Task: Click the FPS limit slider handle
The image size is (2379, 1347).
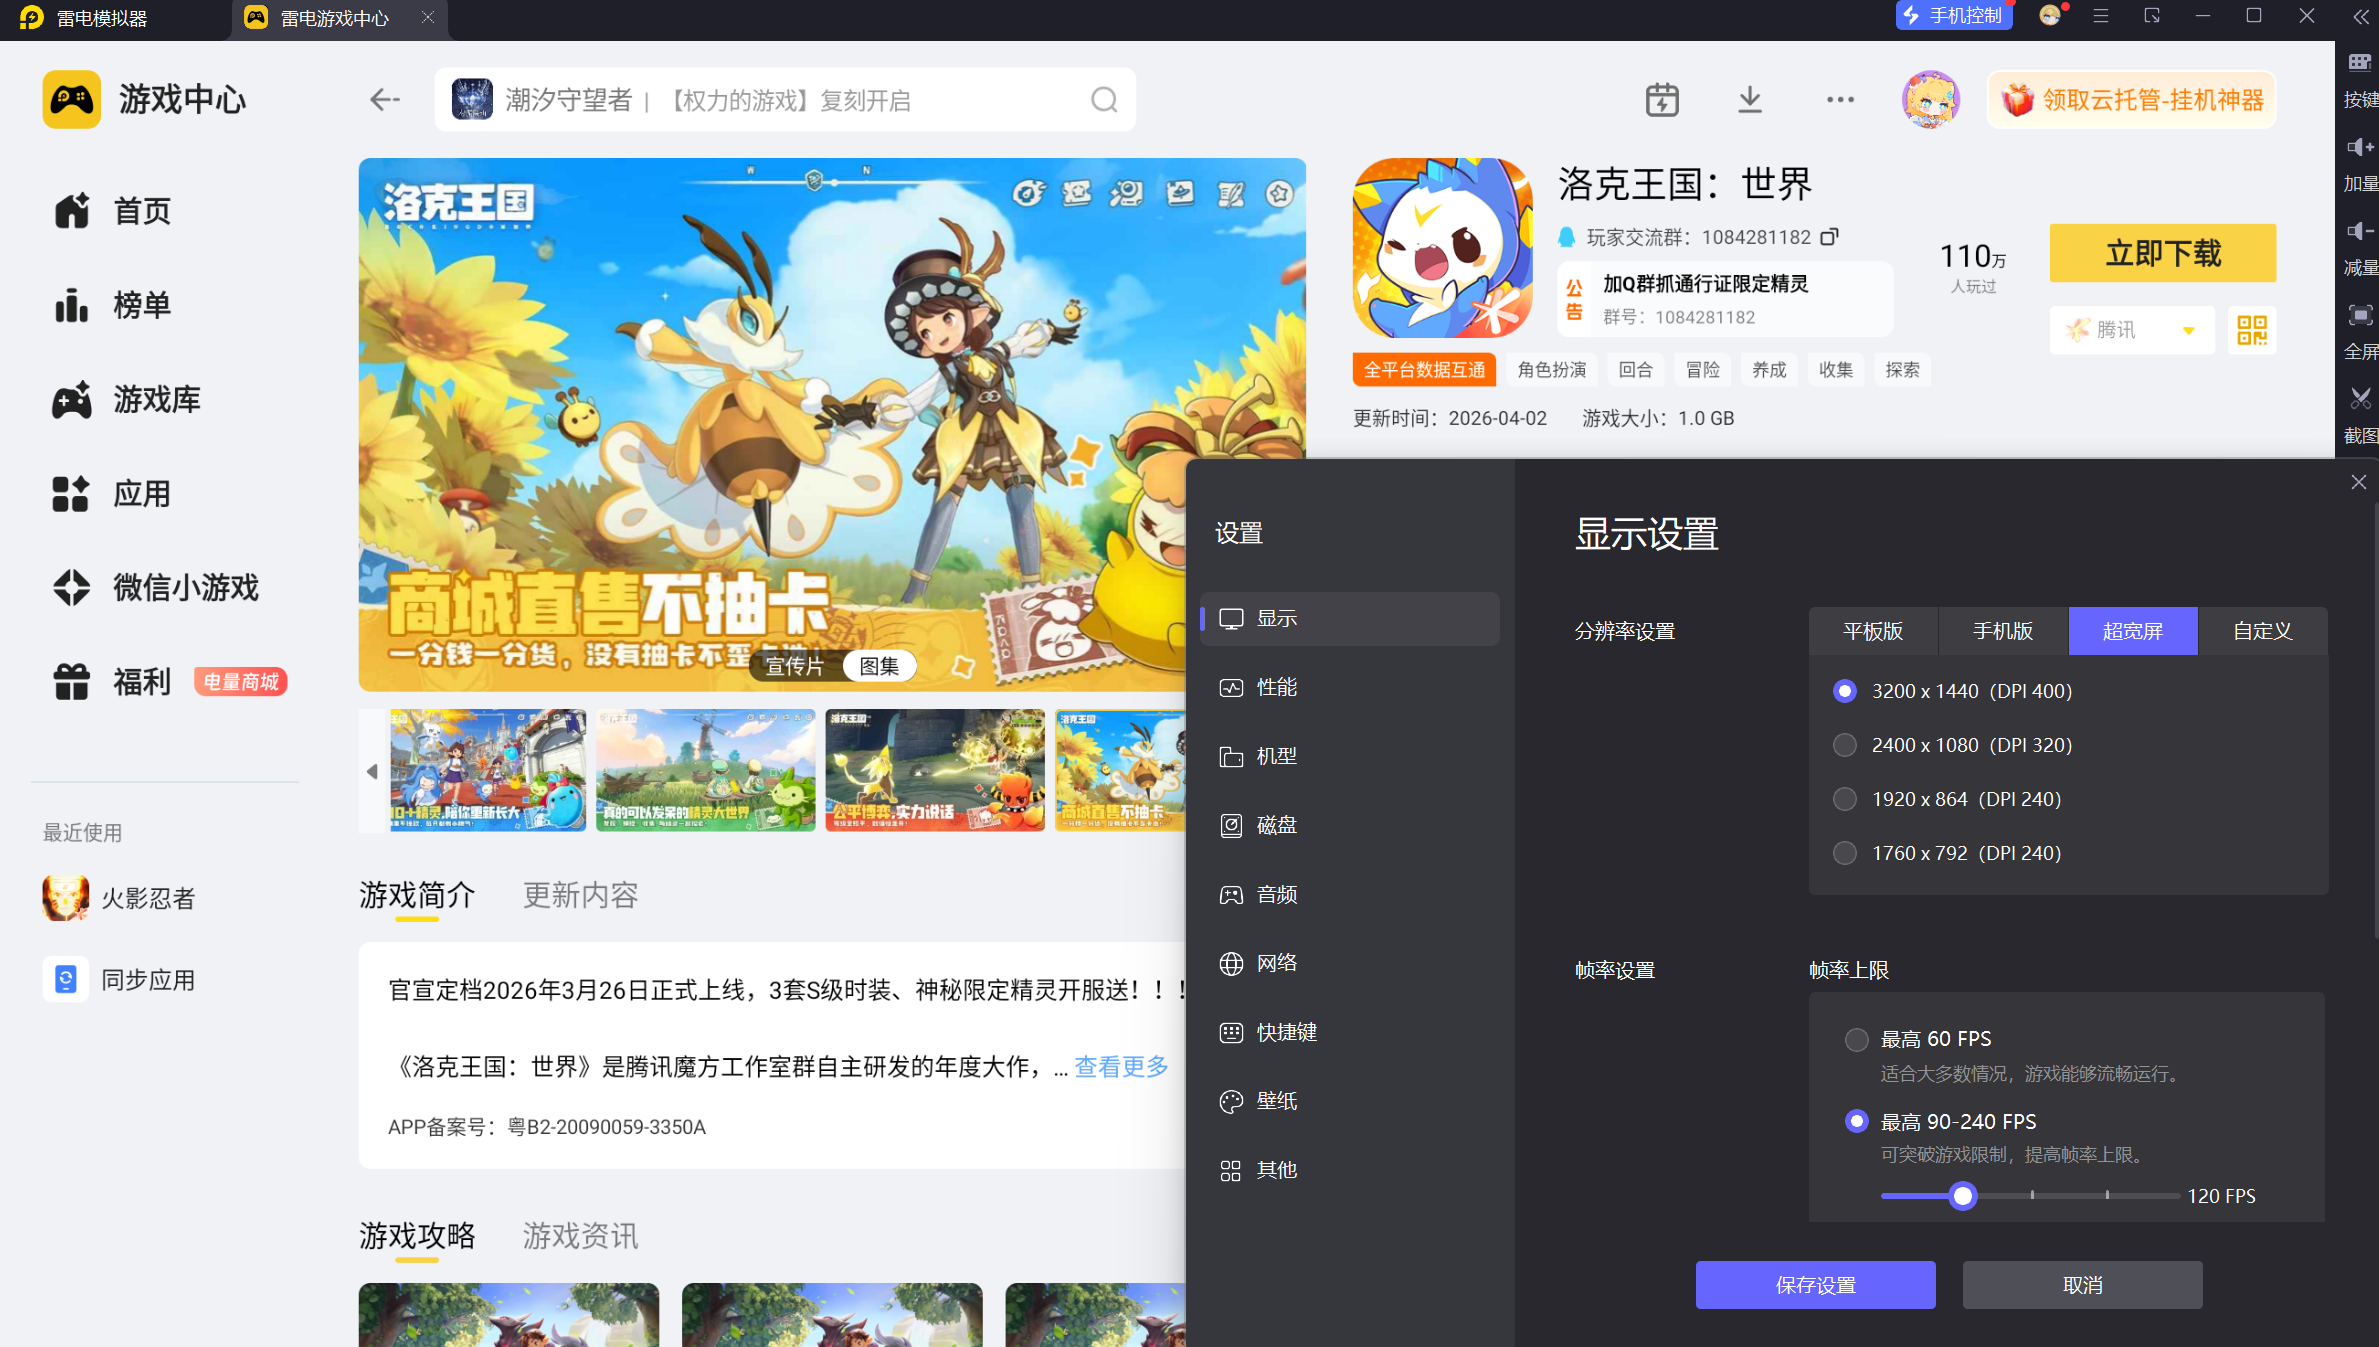Action: pyautogui.click(x=1962, y=1196)
